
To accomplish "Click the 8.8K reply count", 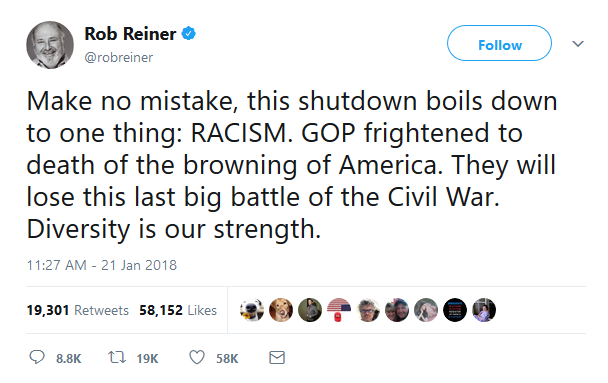I will point(69,359).
